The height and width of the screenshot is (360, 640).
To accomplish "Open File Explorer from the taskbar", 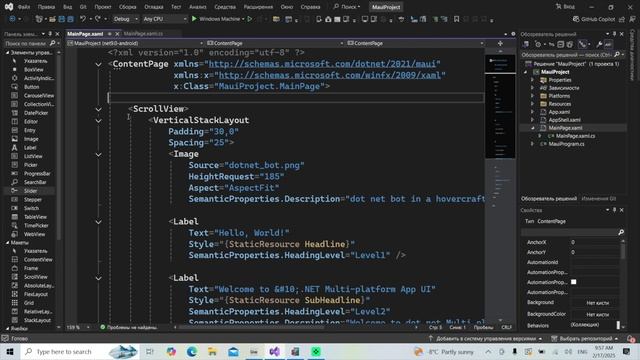I will [213, 351].
